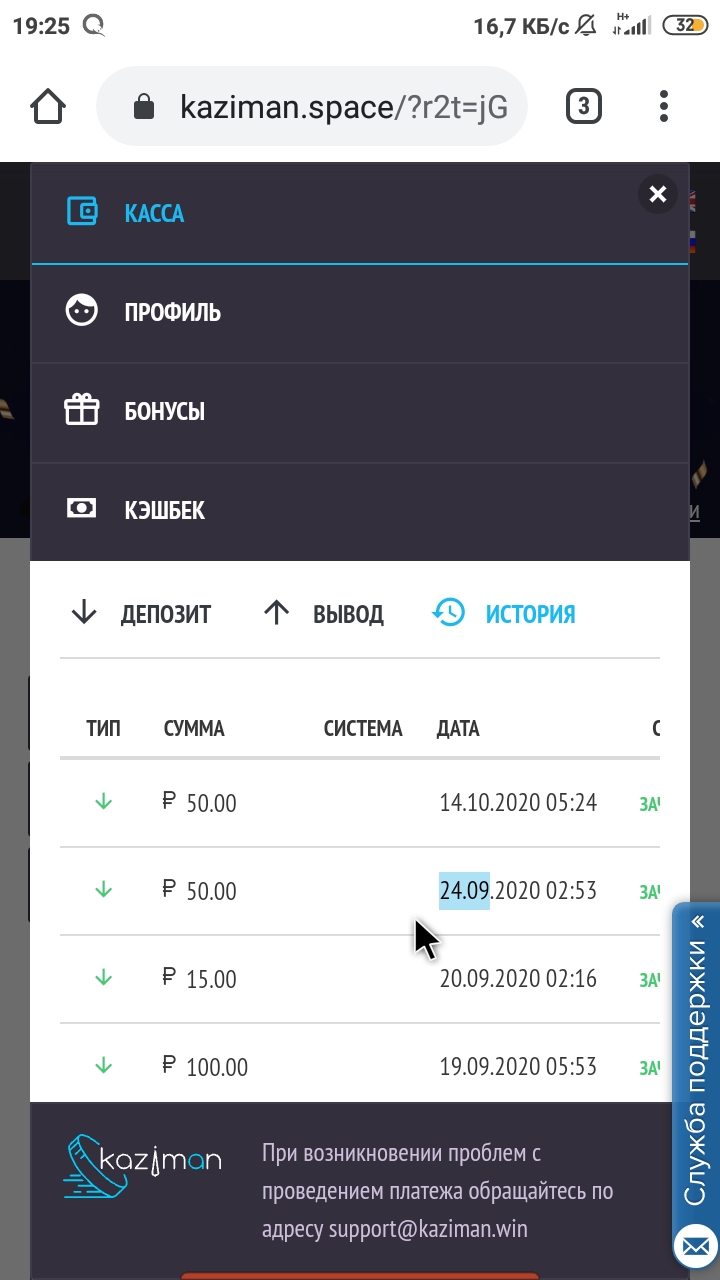Click the Kaziman logo in the footer
Viewport: 720px width, 1280px height.
coord(141,1168)
